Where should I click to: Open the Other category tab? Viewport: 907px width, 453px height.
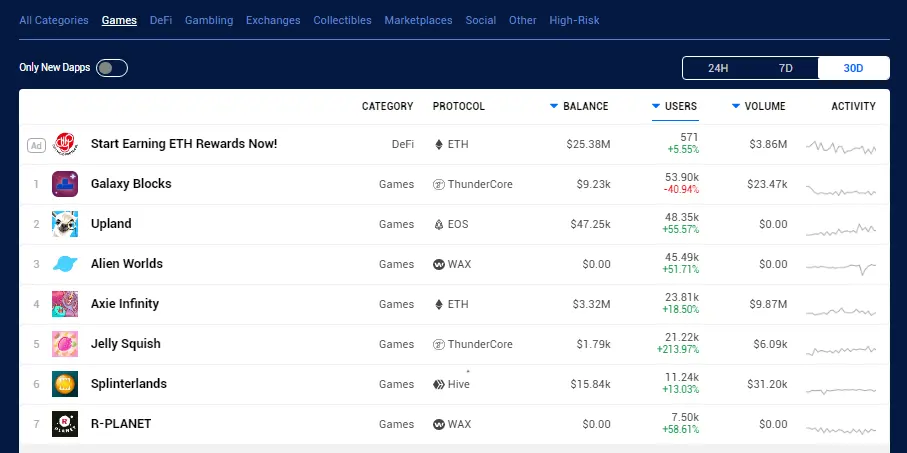[522, 20]
